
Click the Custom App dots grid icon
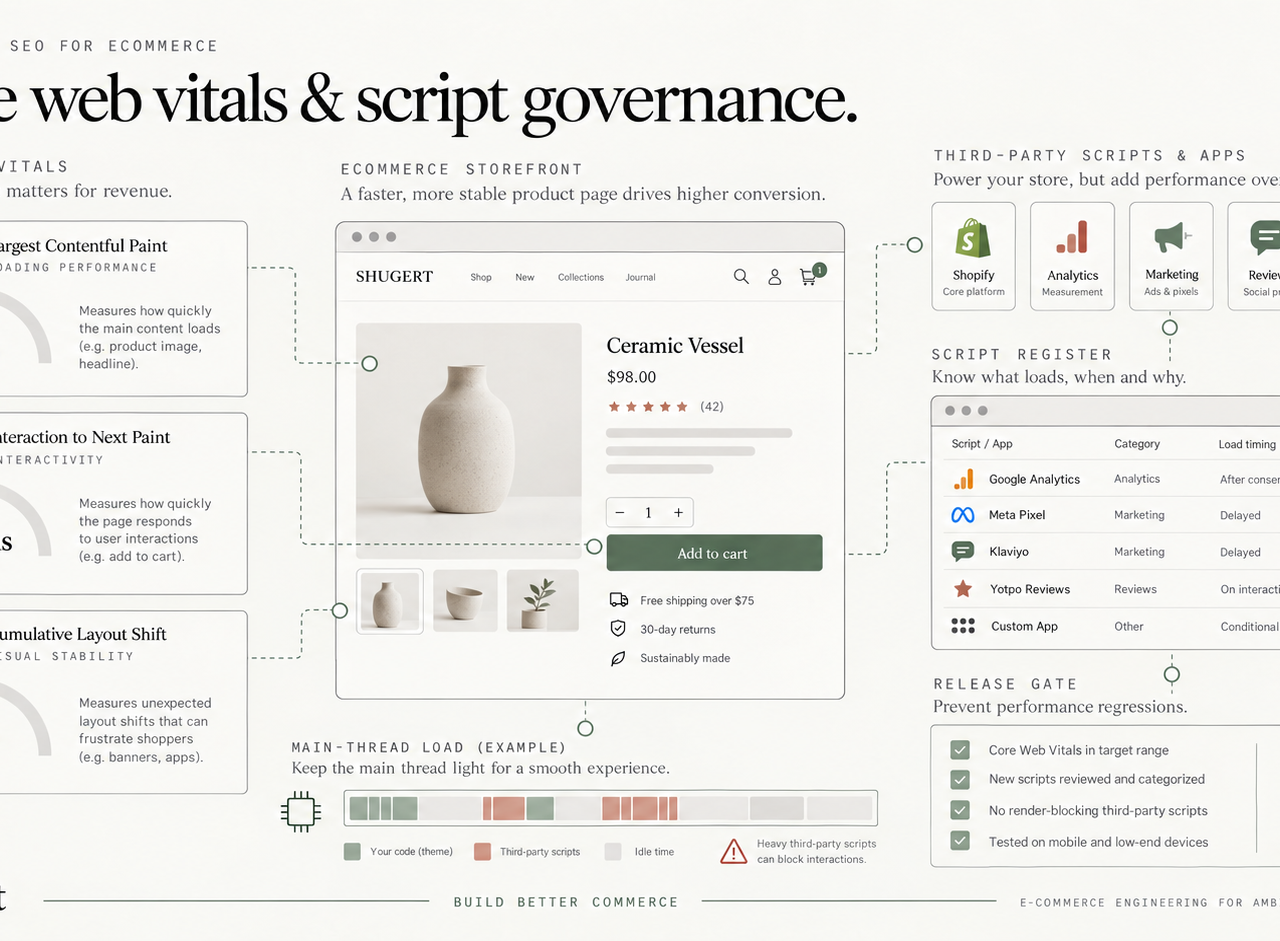(963, 626)
